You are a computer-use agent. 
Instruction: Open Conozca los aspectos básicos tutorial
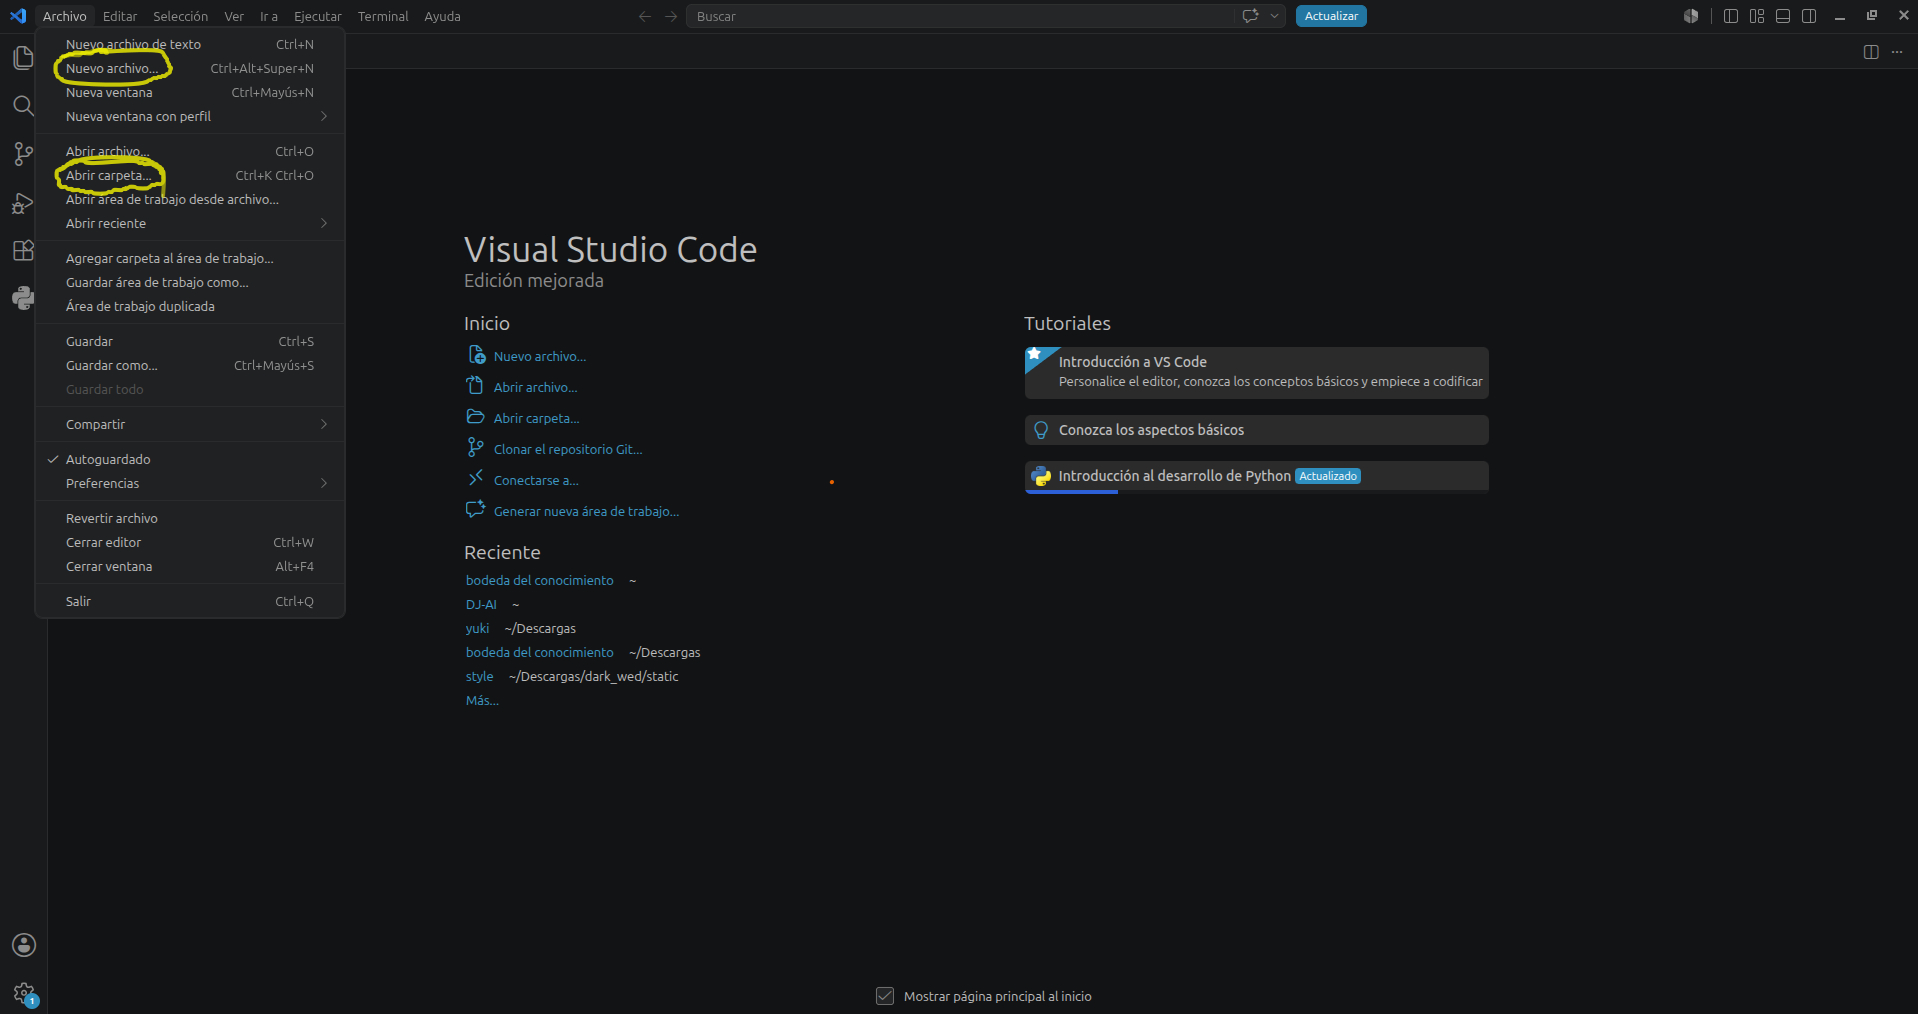tap(1257, 430)
